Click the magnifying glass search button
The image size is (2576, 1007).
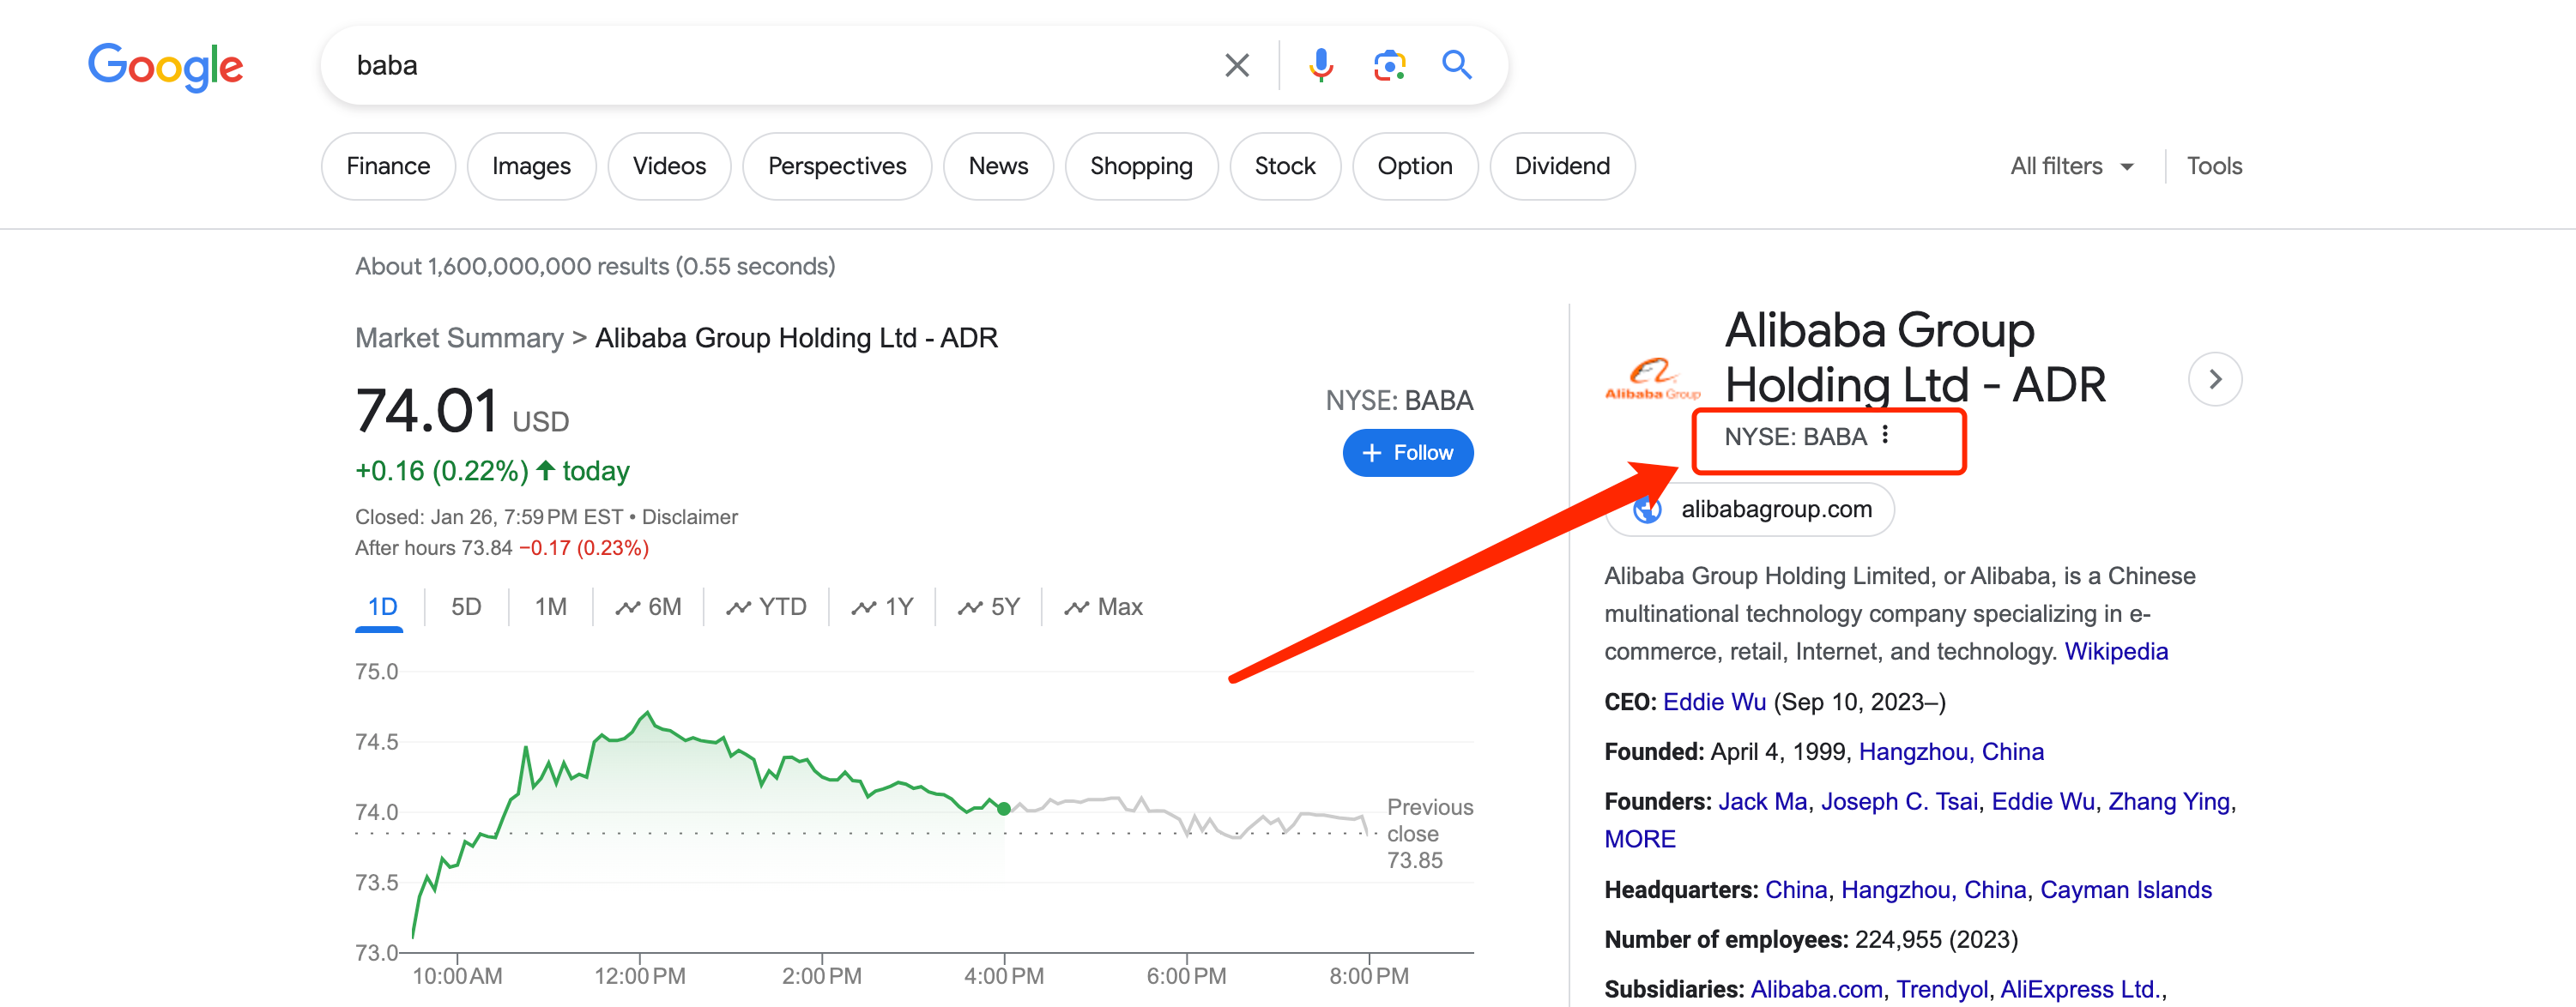[x=1457, y=66]
